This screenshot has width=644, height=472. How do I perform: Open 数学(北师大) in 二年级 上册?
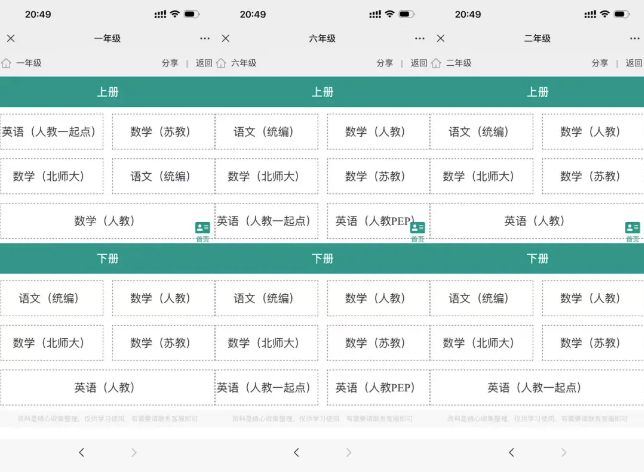pyautogui.click(x=482, y=176)
